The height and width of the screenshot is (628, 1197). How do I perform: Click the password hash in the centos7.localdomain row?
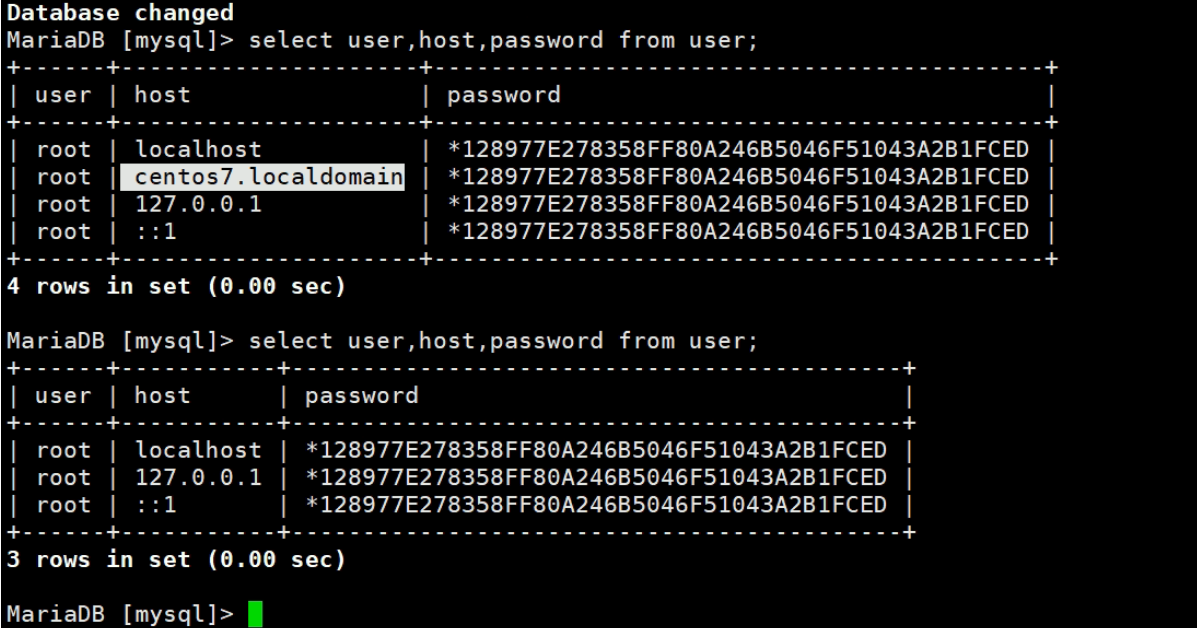[x=737, y=177]
